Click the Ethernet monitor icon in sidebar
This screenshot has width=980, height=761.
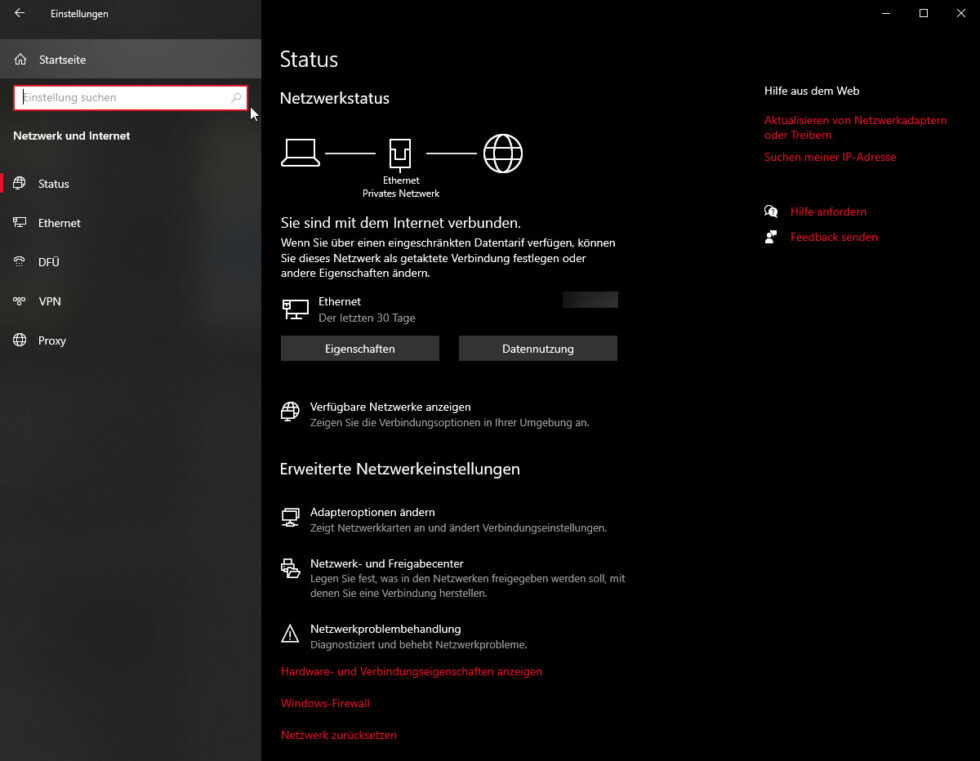[19, 223]
